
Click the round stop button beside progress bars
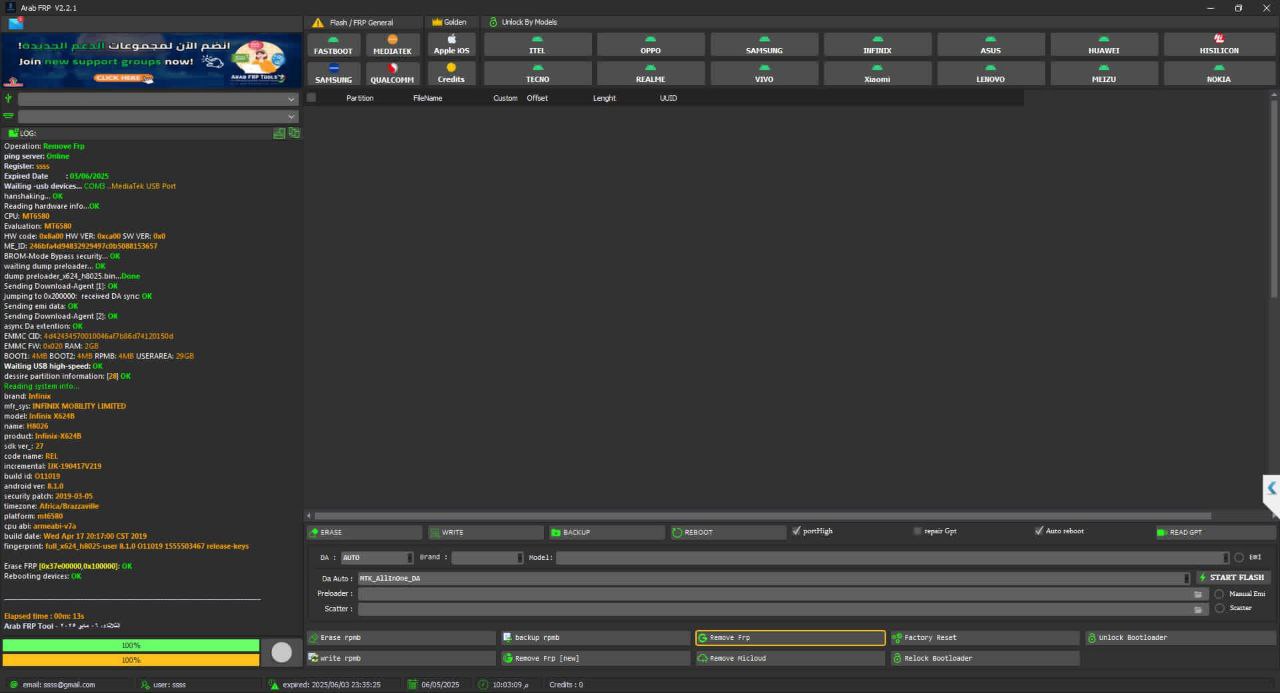click(x=282, y=652)
